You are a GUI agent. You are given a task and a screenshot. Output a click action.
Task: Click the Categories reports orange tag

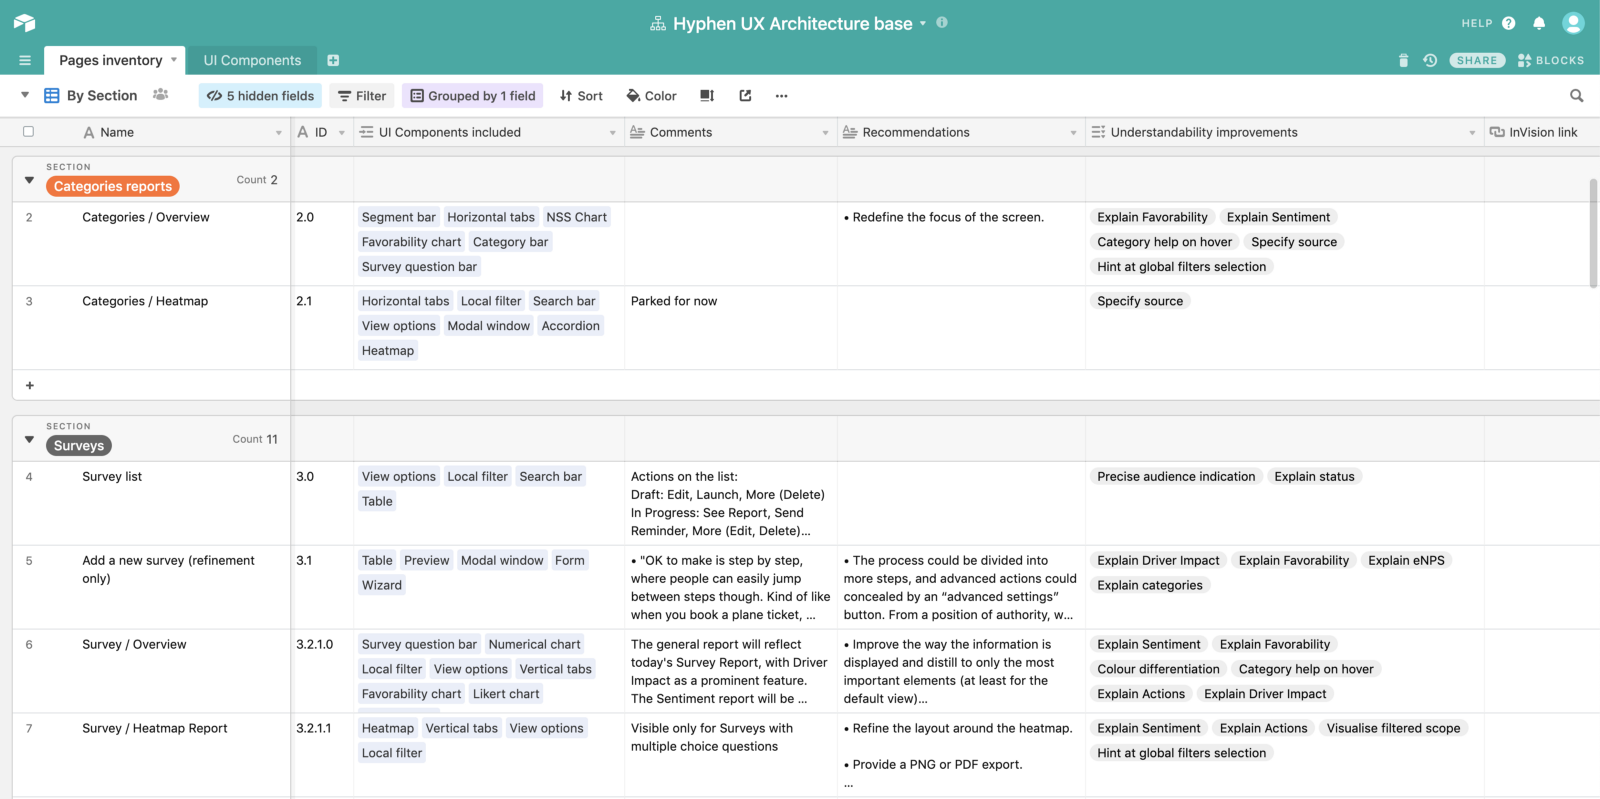(x=113, y=186)
